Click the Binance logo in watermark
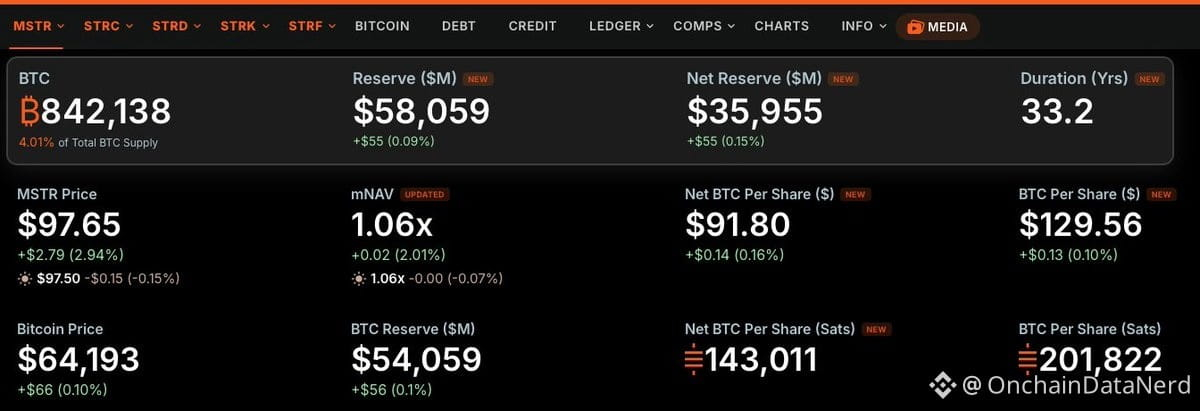 tap(941, 385)
